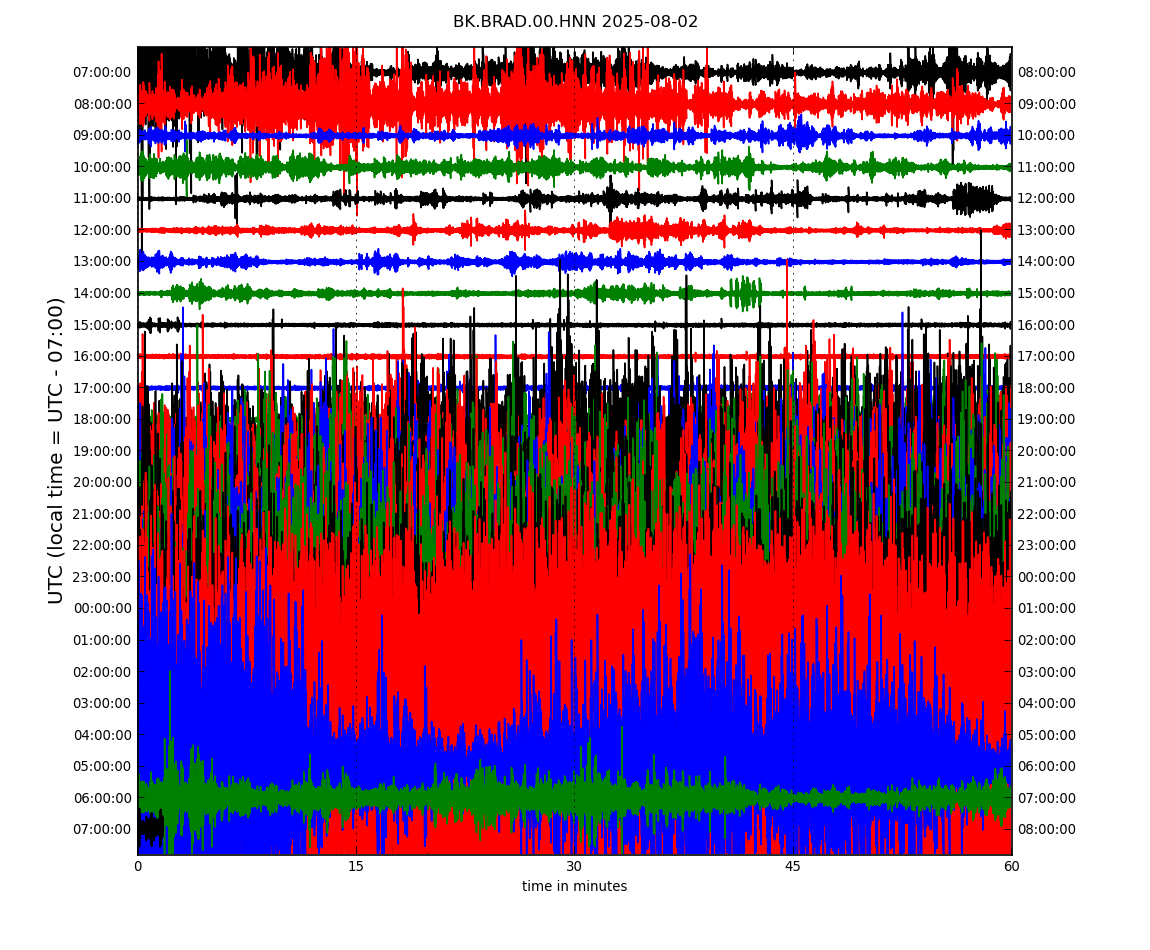Select 13:00:00 on the right local-time axis

1047,230
